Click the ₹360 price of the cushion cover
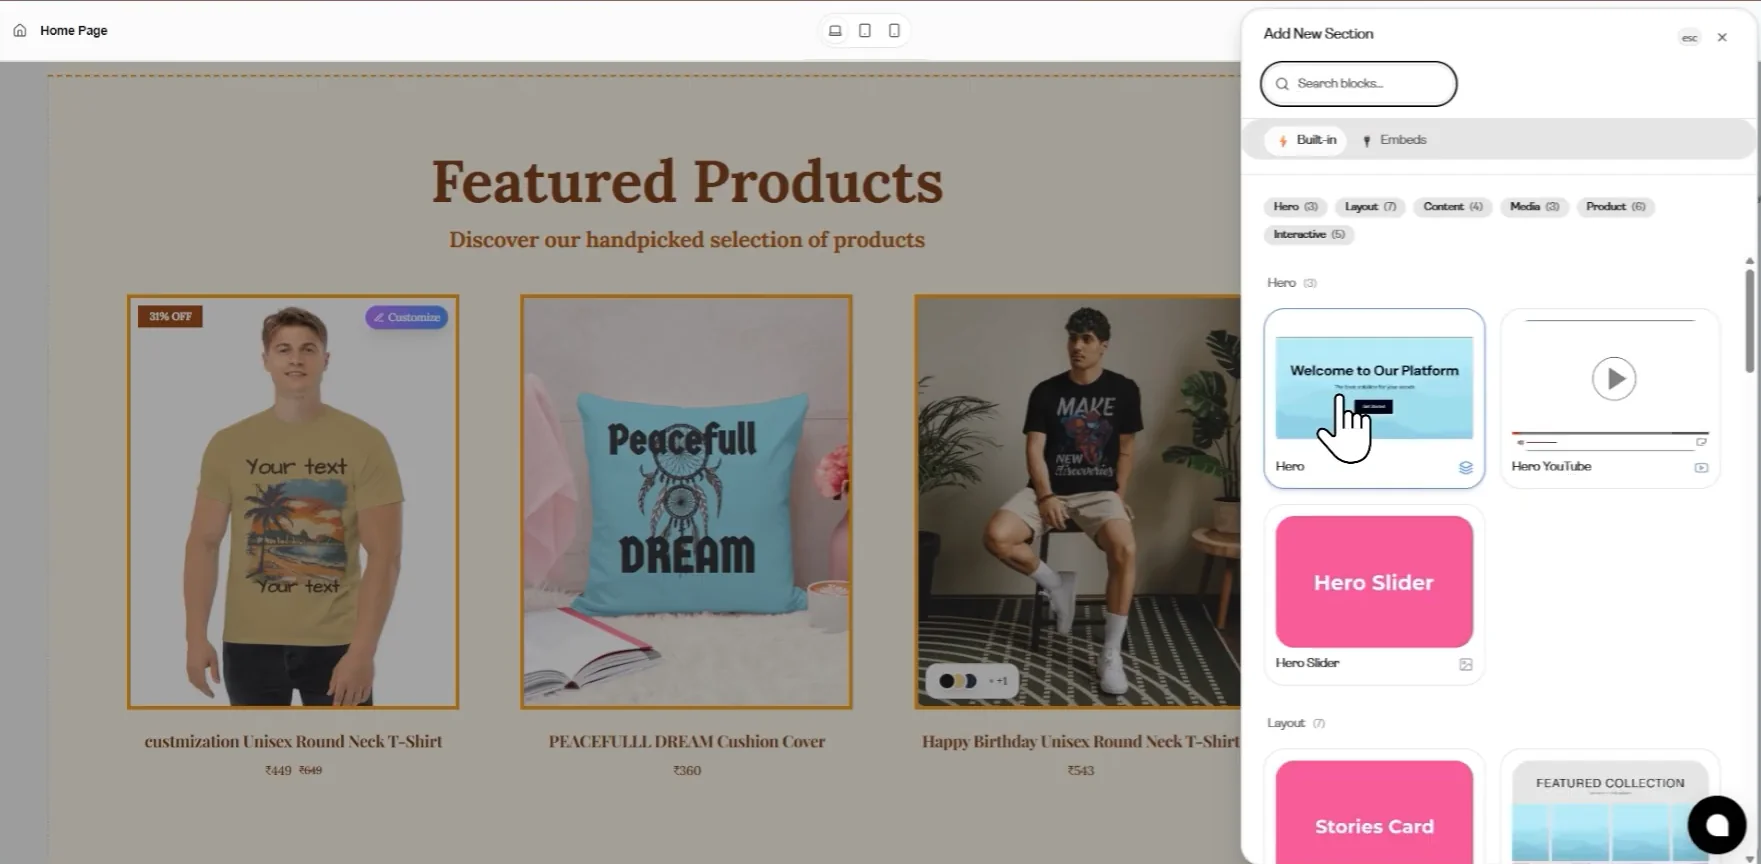Image resolution: width=1761 pixels, height=864 pixels. tap(687, 771)
